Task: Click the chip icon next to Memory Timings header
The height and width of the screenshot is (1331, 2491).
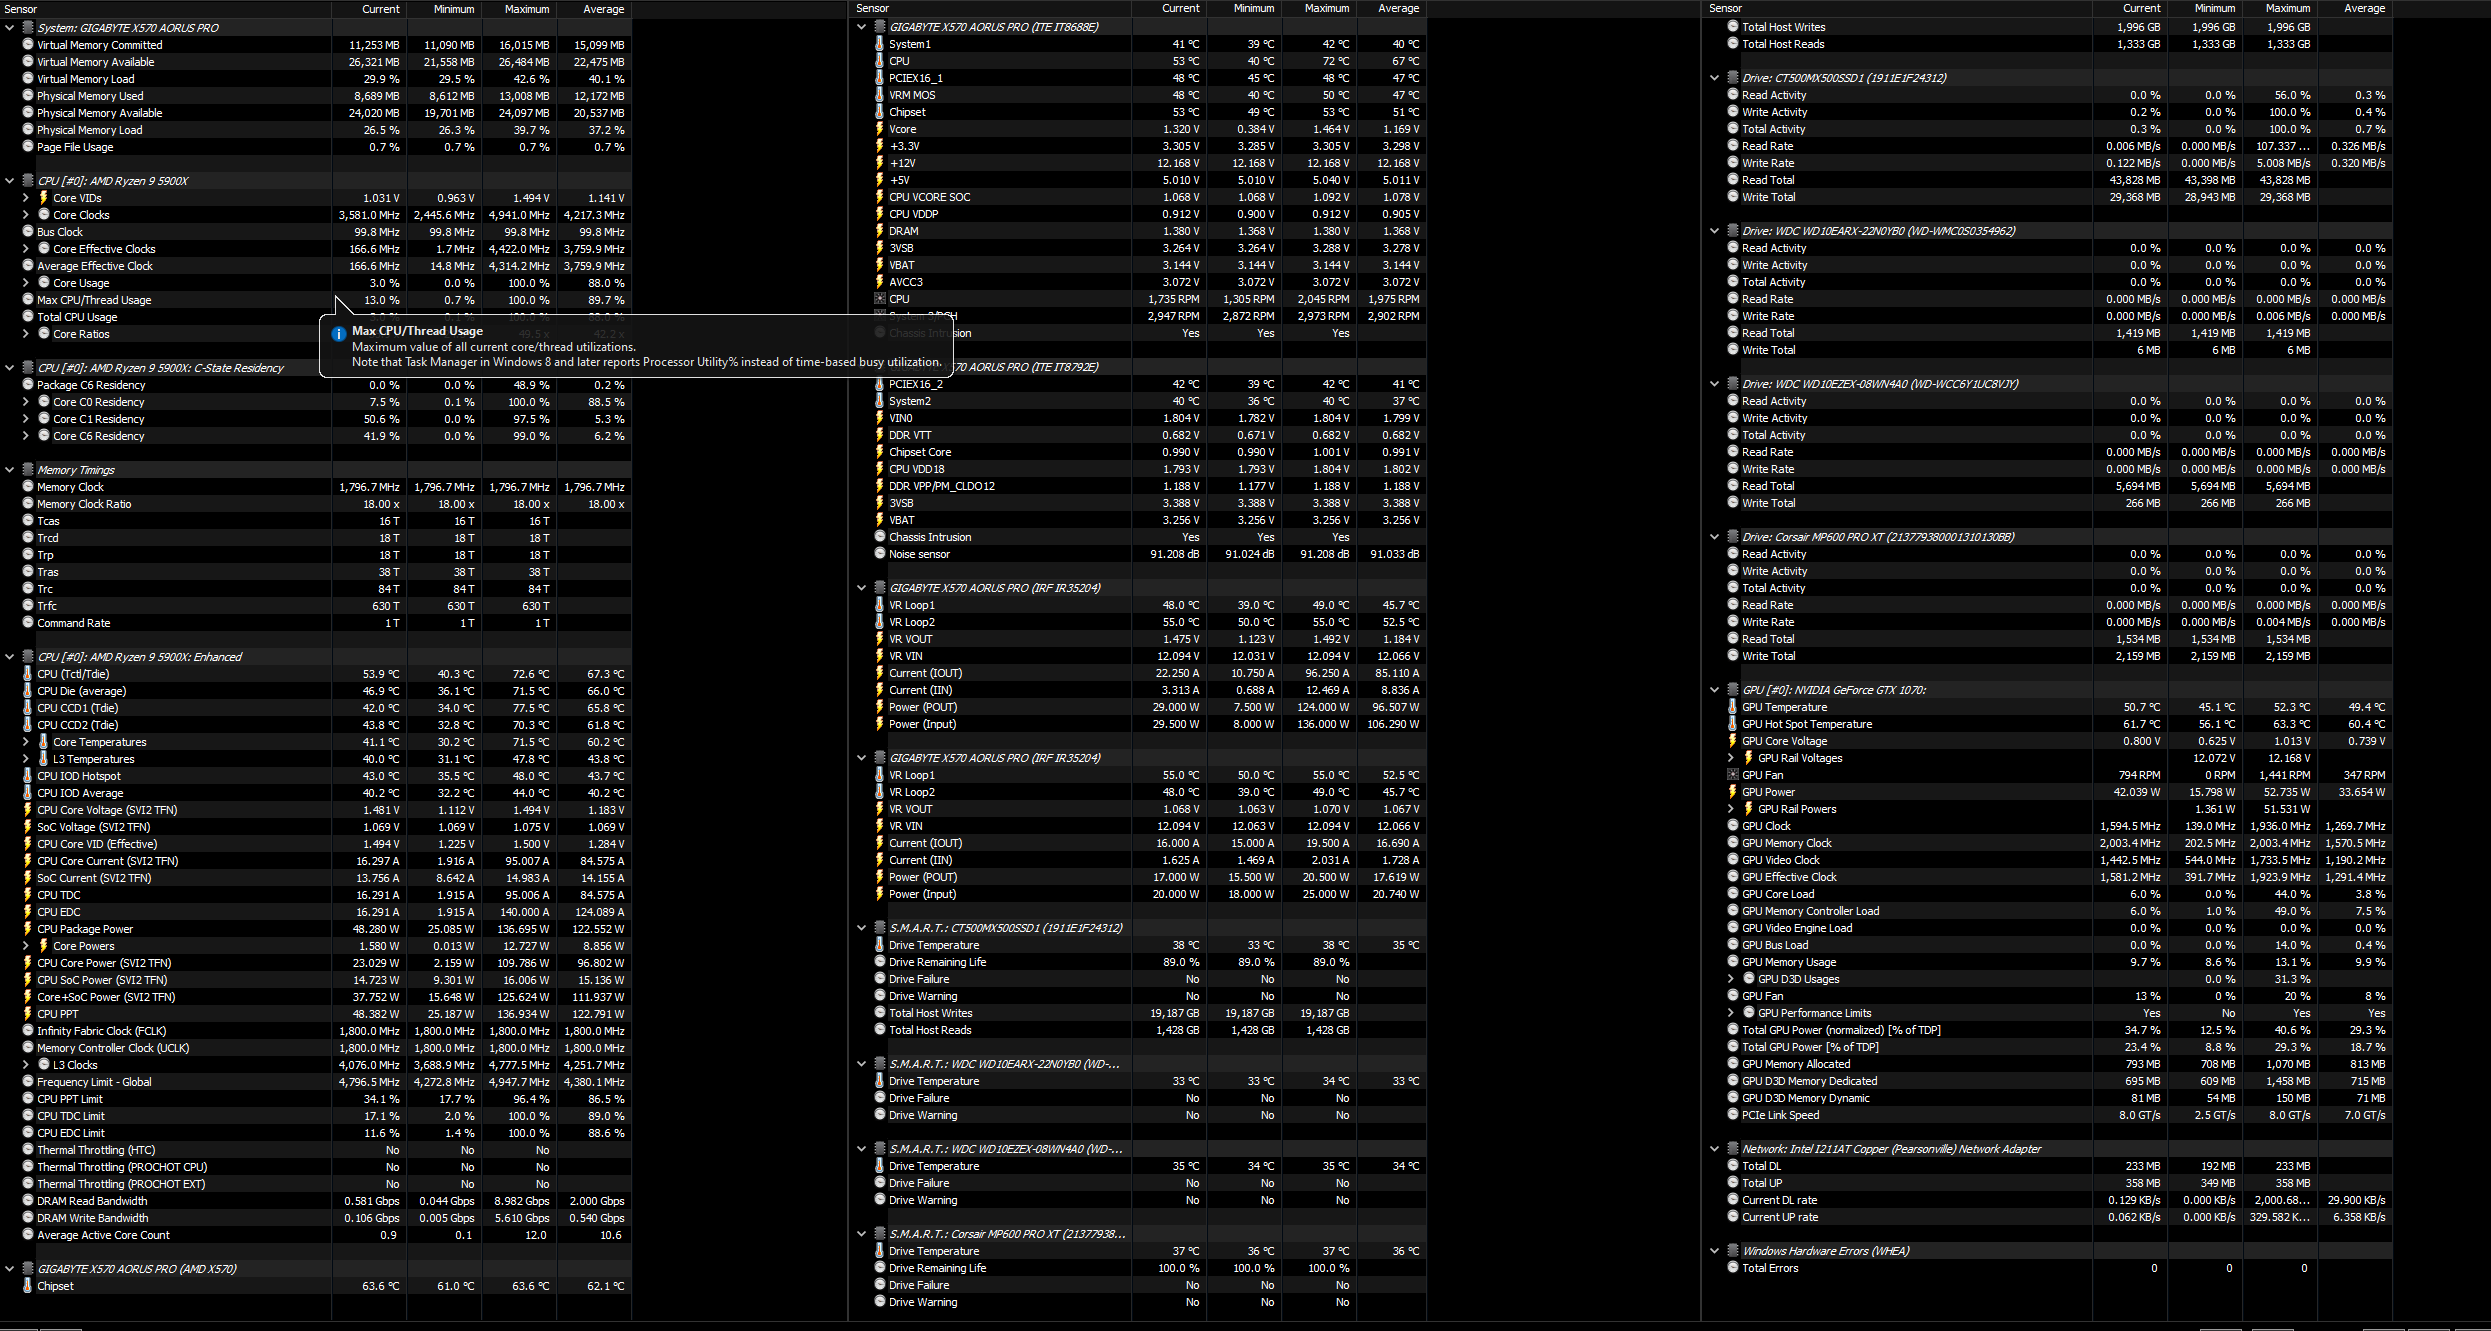Action: tap(28, 470)
